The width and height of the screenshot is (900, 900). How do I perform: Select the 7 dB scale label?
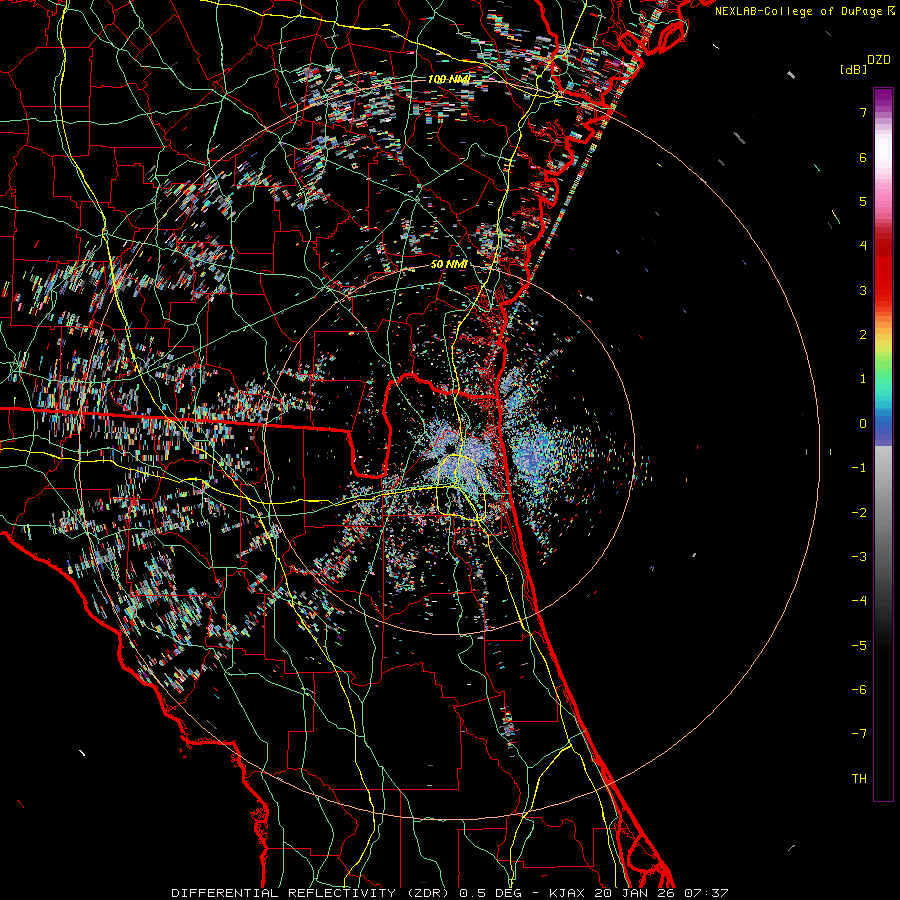pyautogui.click(x=863, y=112)
